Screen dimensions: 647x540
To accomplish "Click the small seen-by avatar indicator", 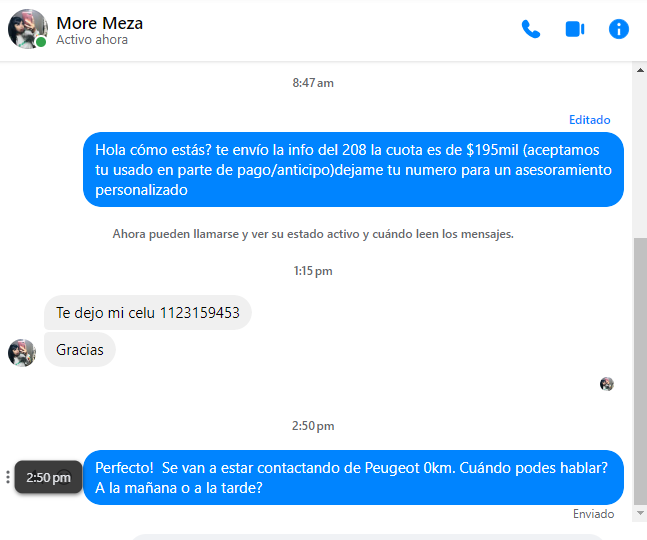I will point(607,384).
